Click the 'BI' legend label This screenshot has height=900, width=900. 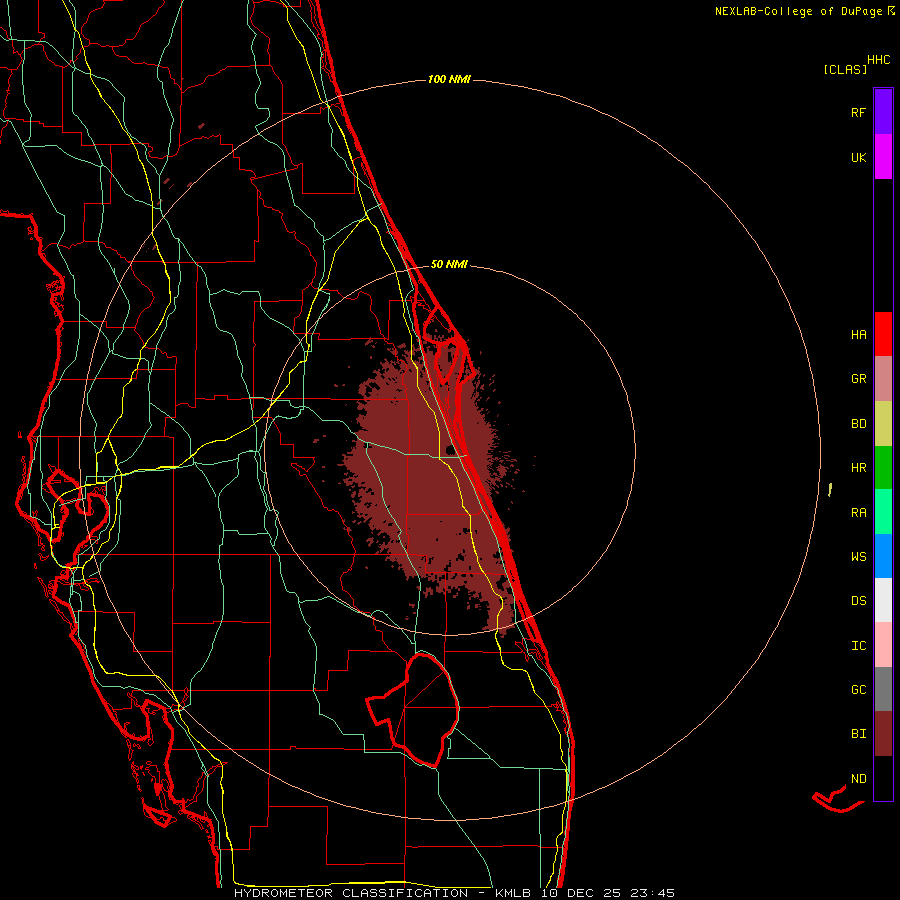click(x=858, y=734)
